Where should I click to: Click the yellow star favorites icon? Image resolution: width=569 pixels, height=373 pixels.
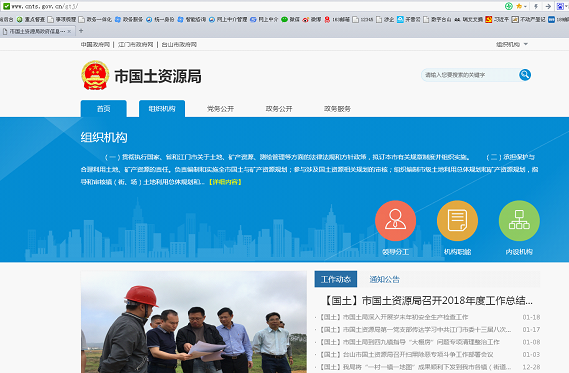click(519, 6)
